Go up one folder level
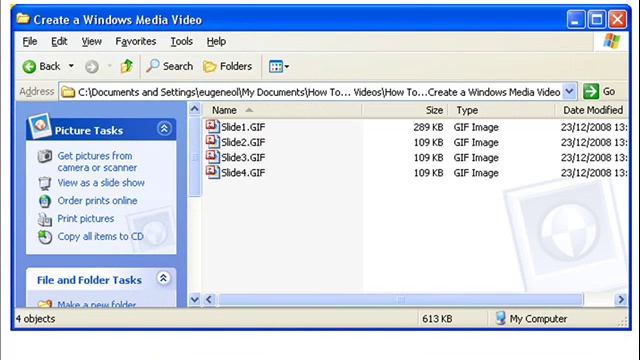Screen dimensions: 640x360 [127, 66]
